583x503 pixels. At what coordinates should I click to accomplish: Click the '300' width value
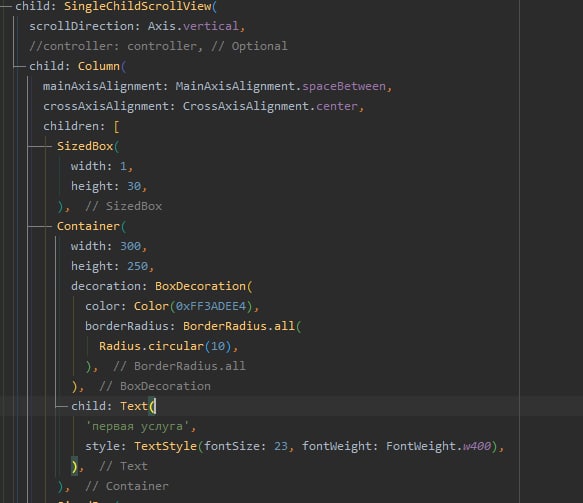[130, 246]
